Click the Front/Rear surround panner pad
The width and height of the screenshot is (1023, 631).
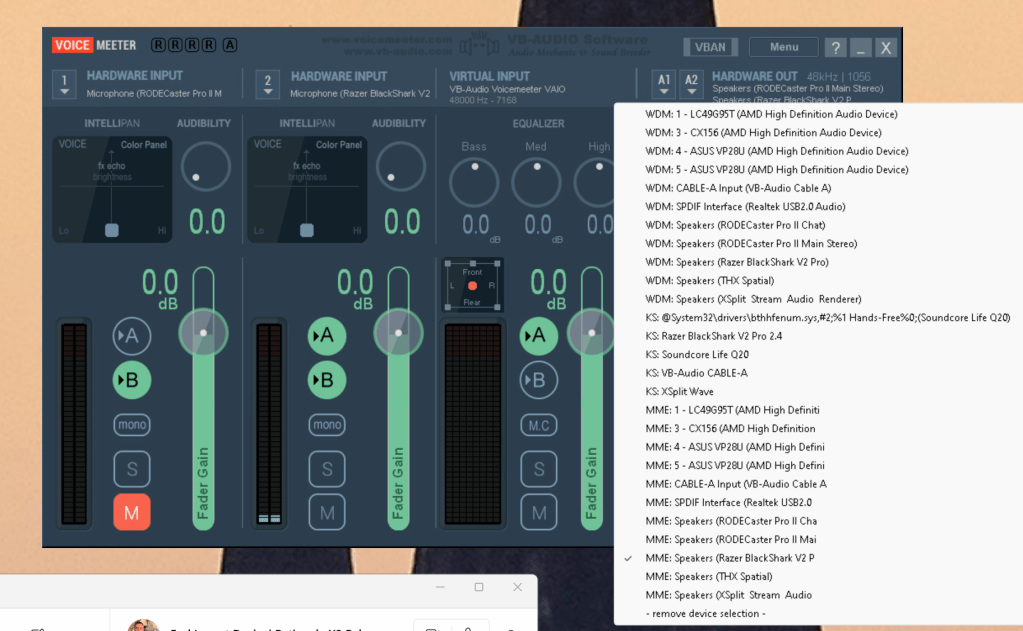(472, 285)
